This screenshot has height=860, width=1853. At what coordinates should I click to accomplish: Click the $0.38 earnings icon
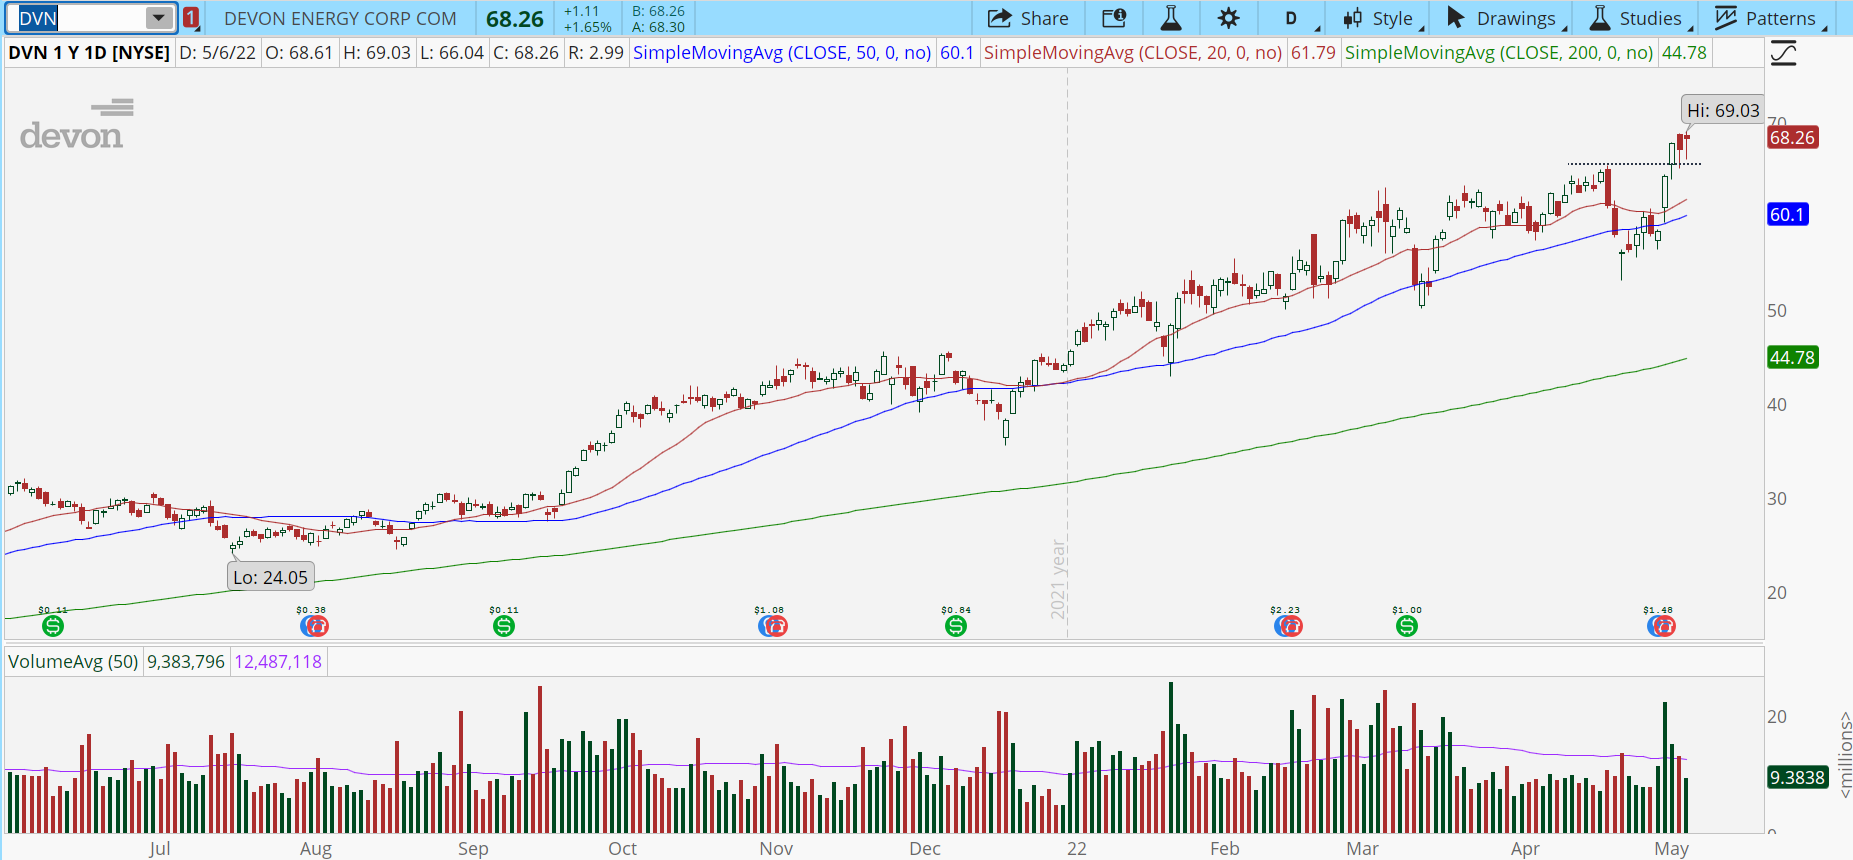pyautogui.click(x=313, y=626)
